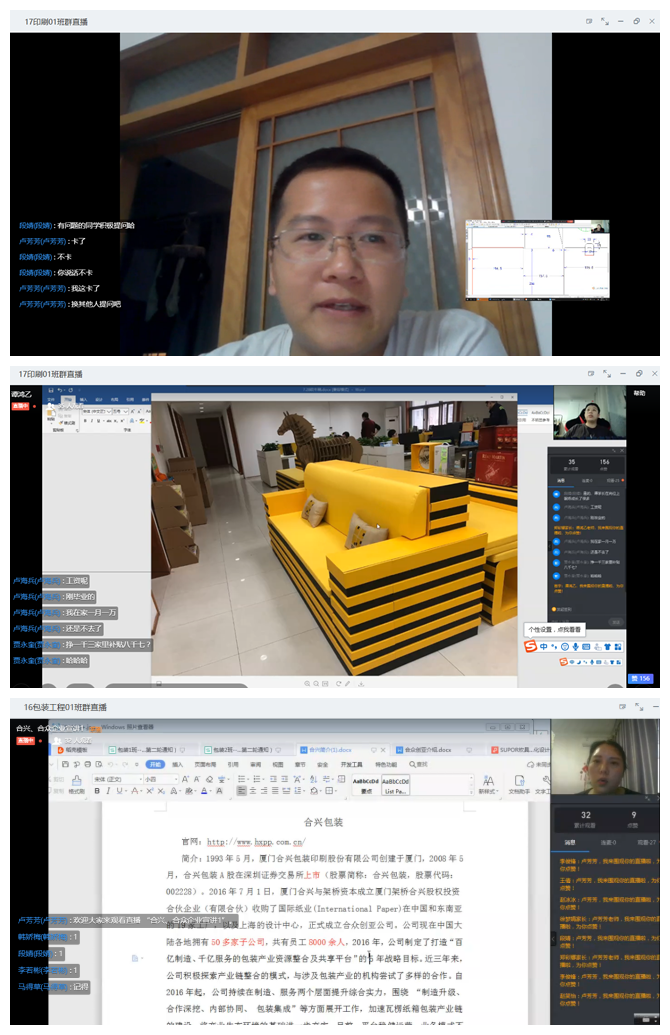Screen dimensions: 670x1035
Task: Click the pop-out icon in second live window
Action: click(590, 373)
